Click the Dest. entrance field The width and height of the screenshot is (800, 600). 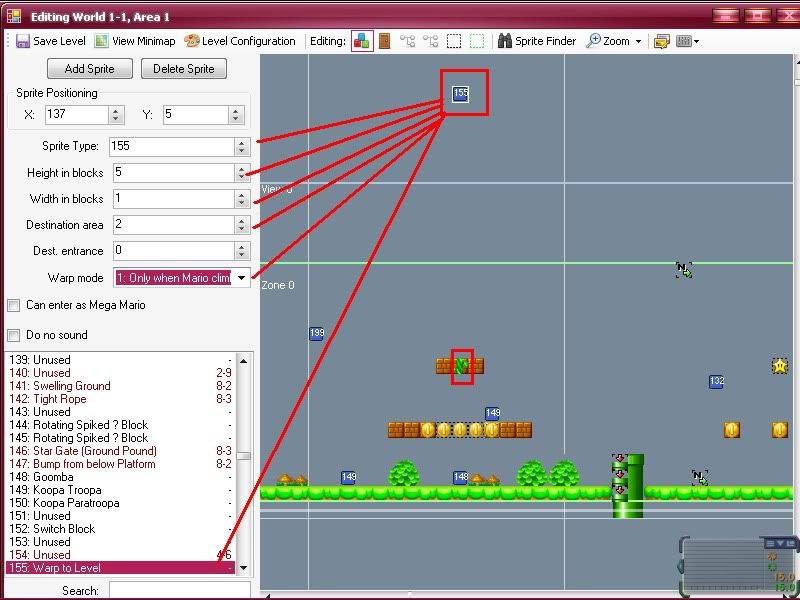[x=173, y=251]
